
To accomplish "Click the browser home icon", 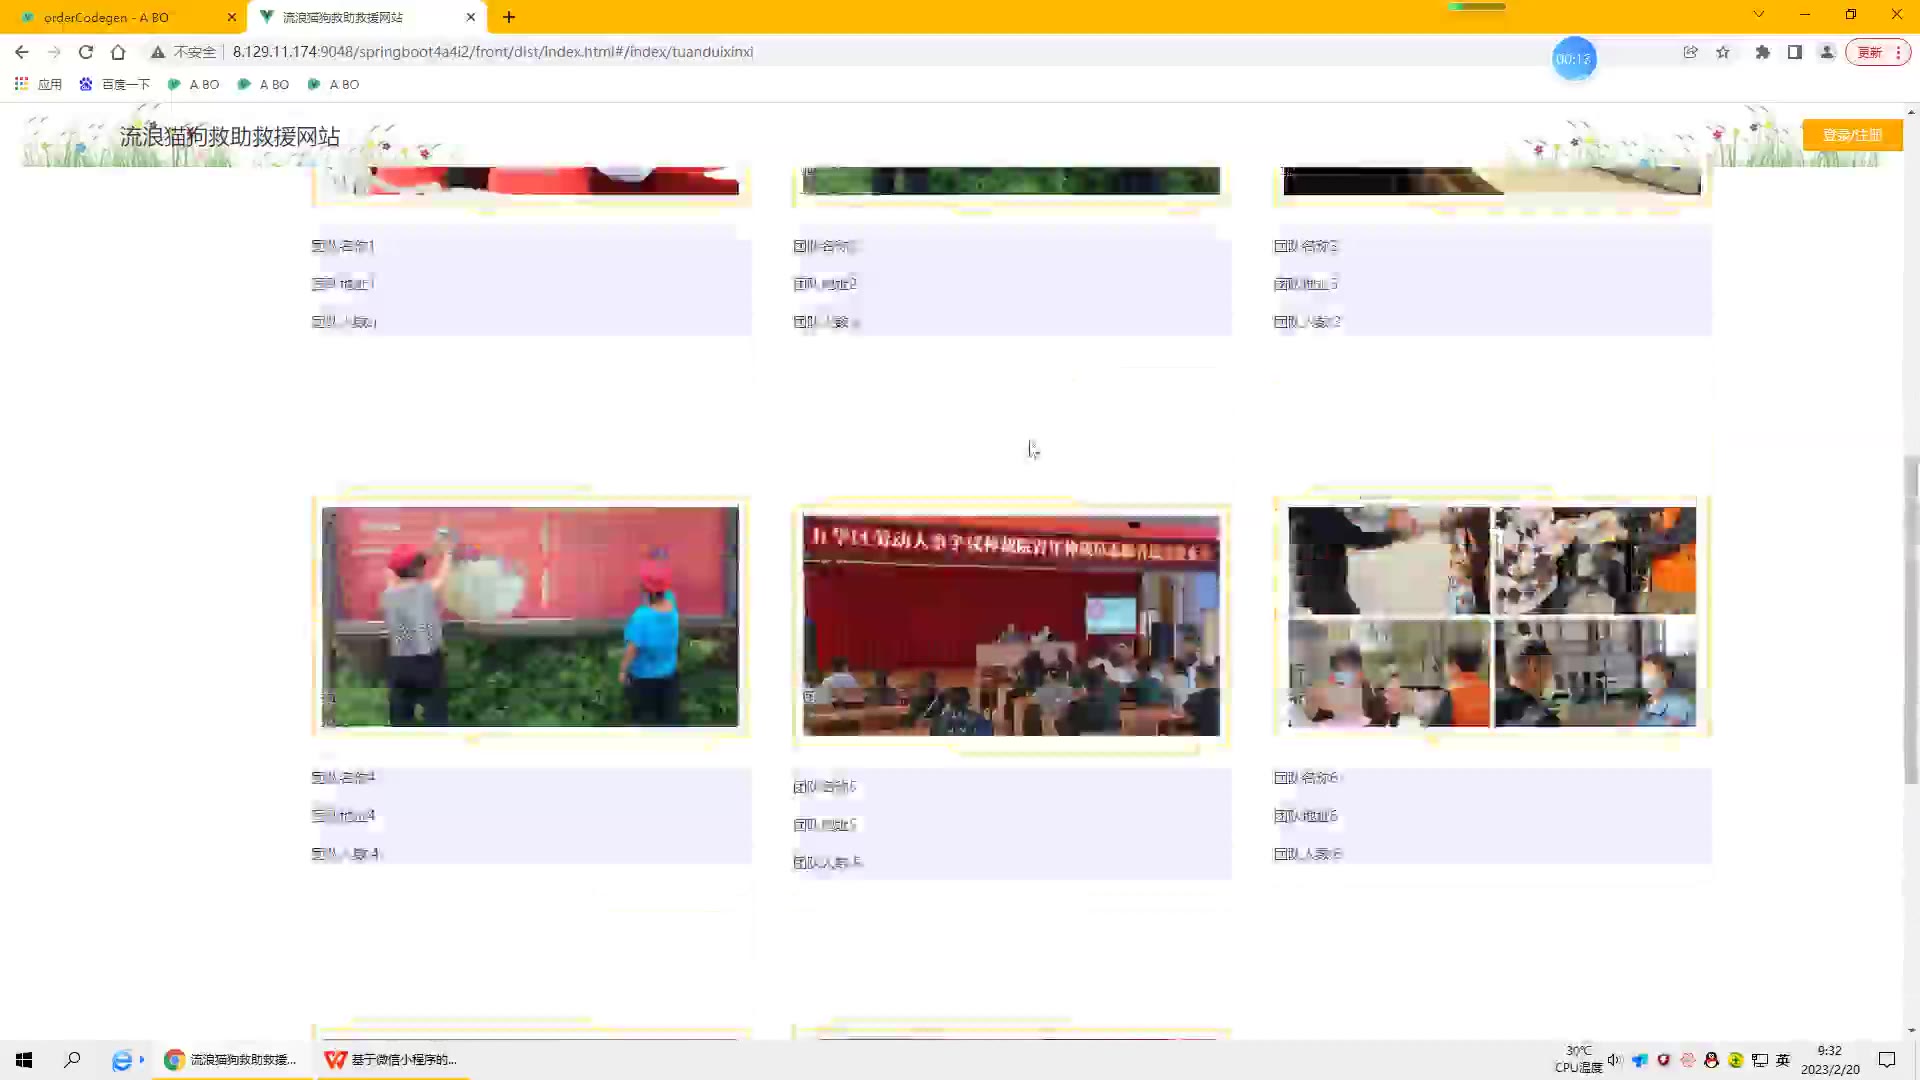I will pos(118,52).
